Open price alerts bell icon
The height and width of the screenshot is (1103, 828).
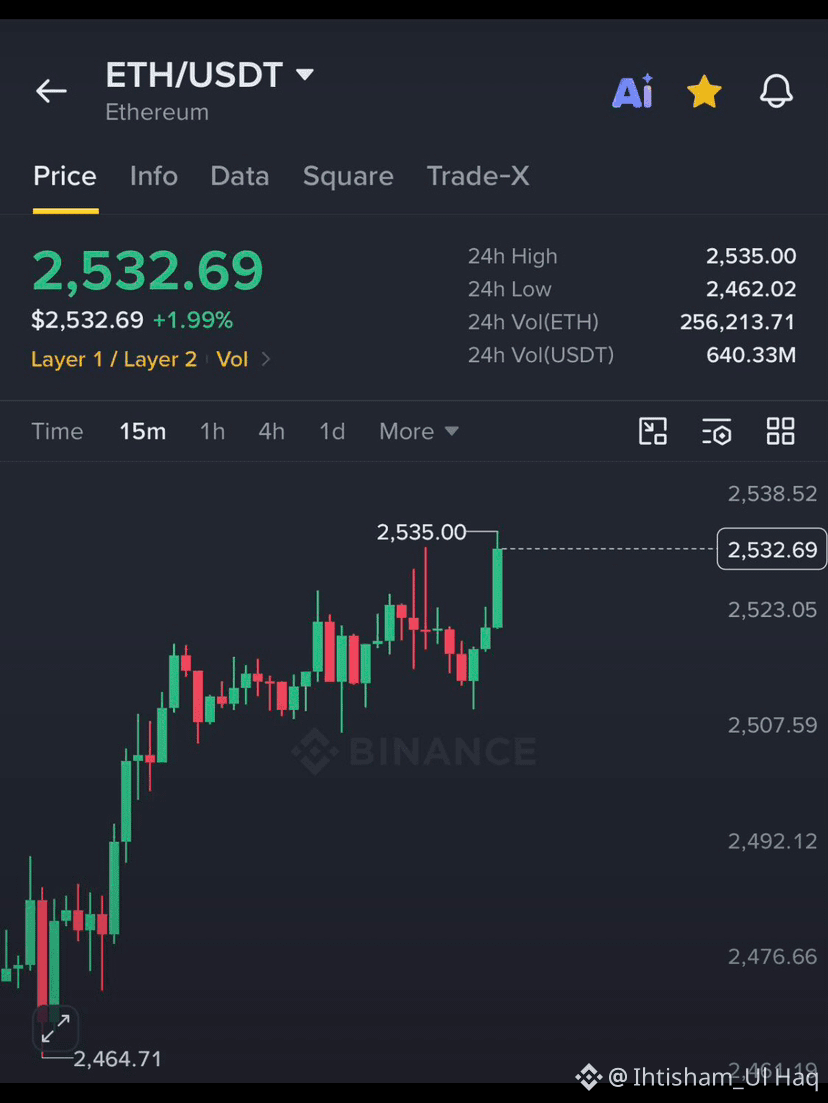pos(776,91)
